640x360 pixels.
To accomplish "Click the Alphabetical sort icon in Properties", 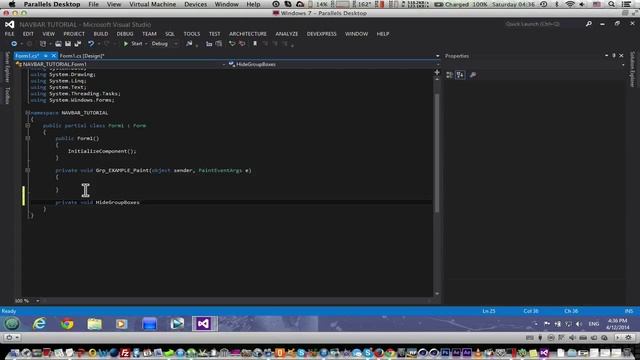I will 460,75.
